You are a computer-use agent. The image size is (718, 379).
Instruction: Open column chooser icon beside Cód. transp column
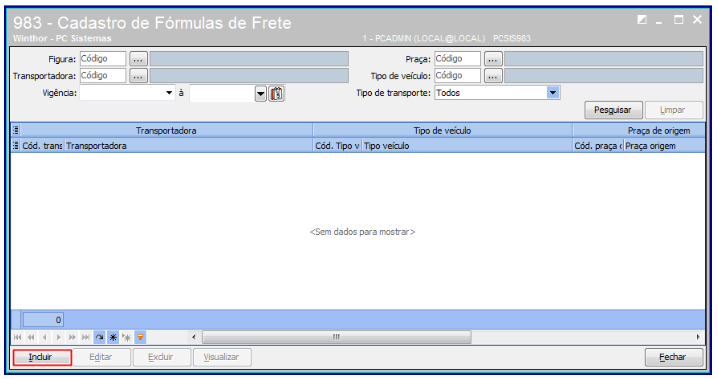16,146
